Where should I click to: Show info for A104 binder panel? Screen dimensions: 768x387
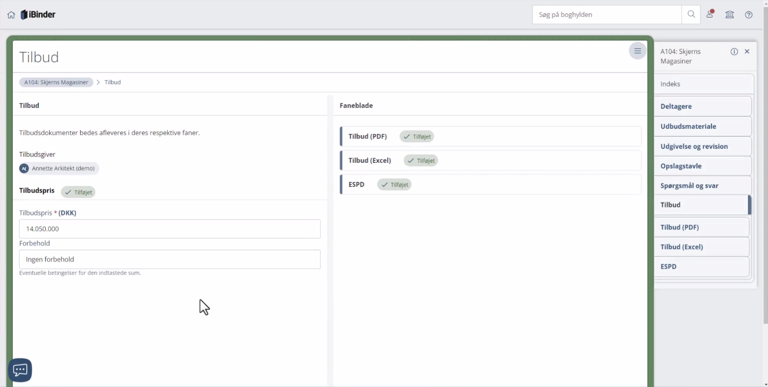tap(734, 51)
